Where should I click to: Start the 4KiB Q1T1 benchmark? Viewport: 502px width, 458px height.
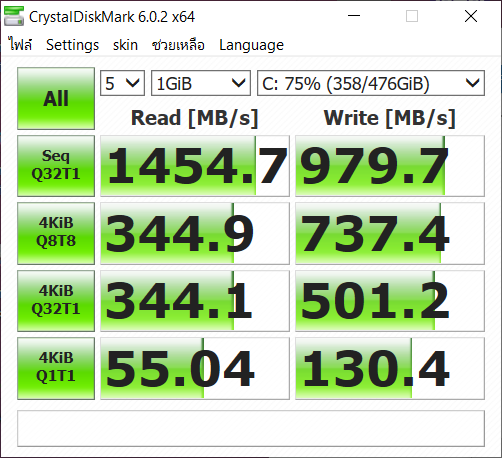tap(56, 368)
